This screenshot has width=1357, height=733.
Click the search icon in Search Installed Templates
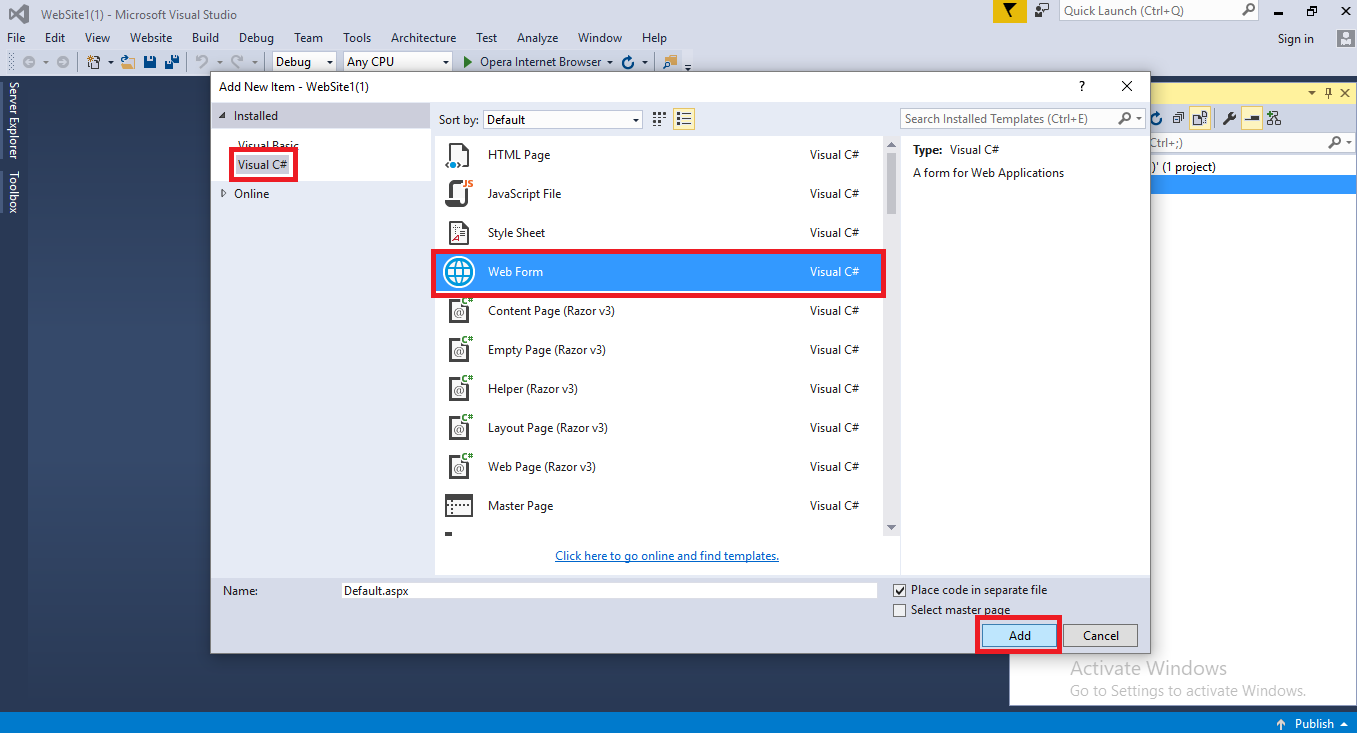tap(1126, 118)
